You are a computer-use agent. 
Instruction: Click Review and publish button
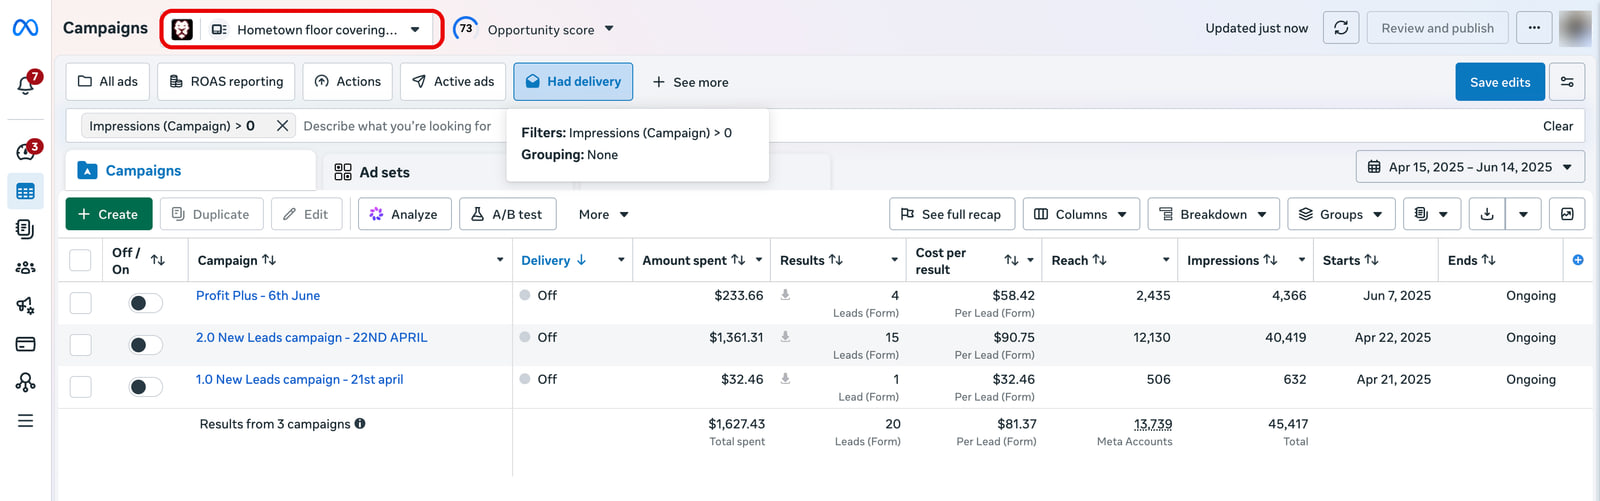1437,28
